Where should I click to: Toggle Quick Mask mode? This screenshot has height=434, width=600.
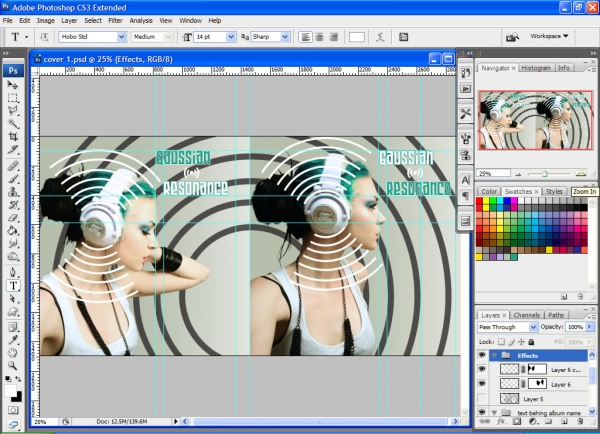(x=13, y=410)
